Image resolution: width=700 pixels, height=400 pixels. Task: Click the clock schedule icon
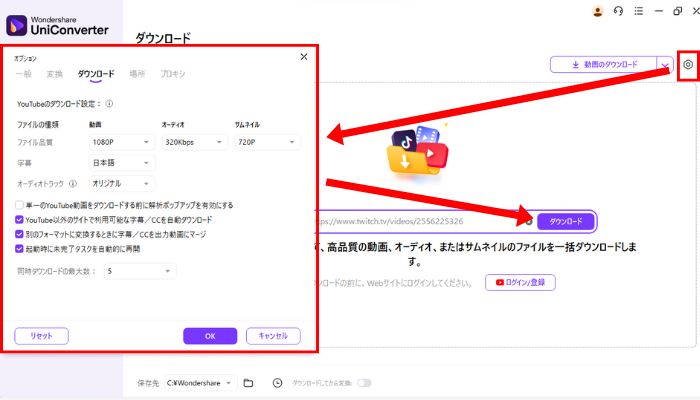pos(277,383)
